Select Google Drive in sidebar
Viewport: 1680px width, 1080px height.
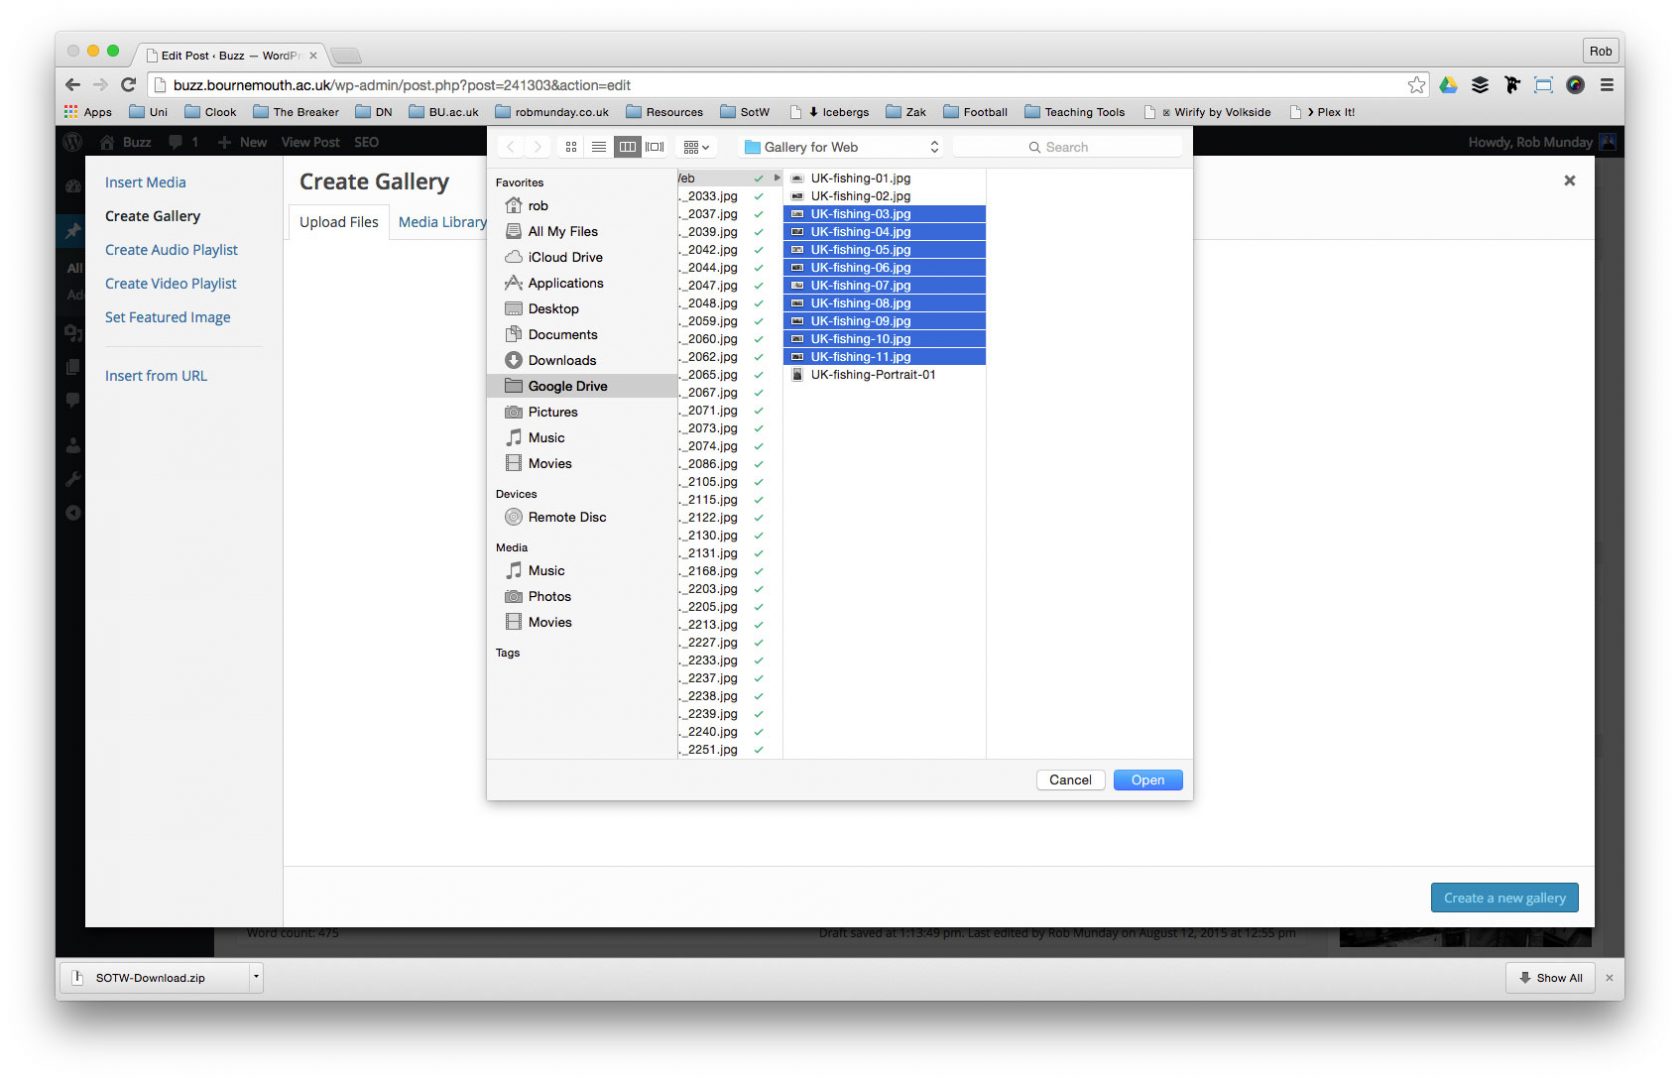(582, 386)
